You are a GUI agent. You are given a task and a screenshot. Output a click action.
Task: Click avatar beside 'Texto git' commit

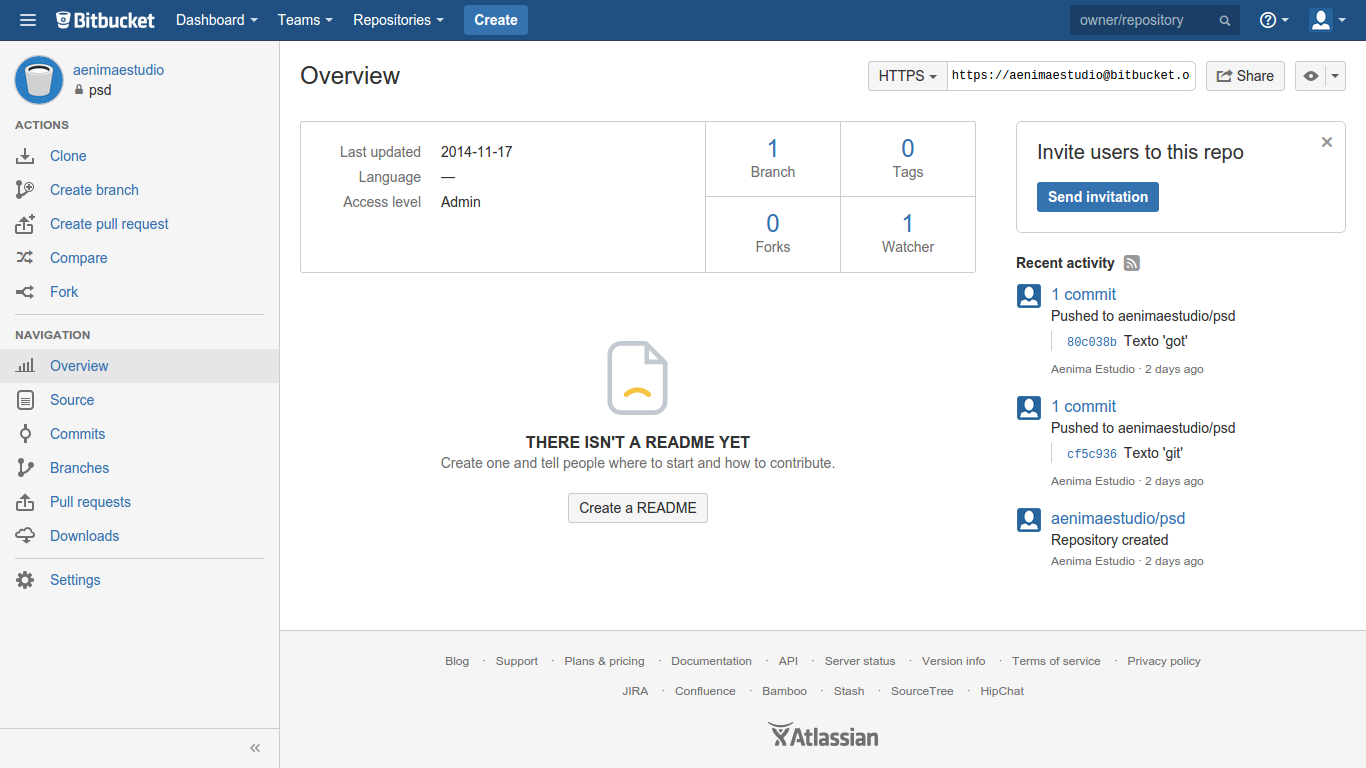click(x=1029, y=408)
